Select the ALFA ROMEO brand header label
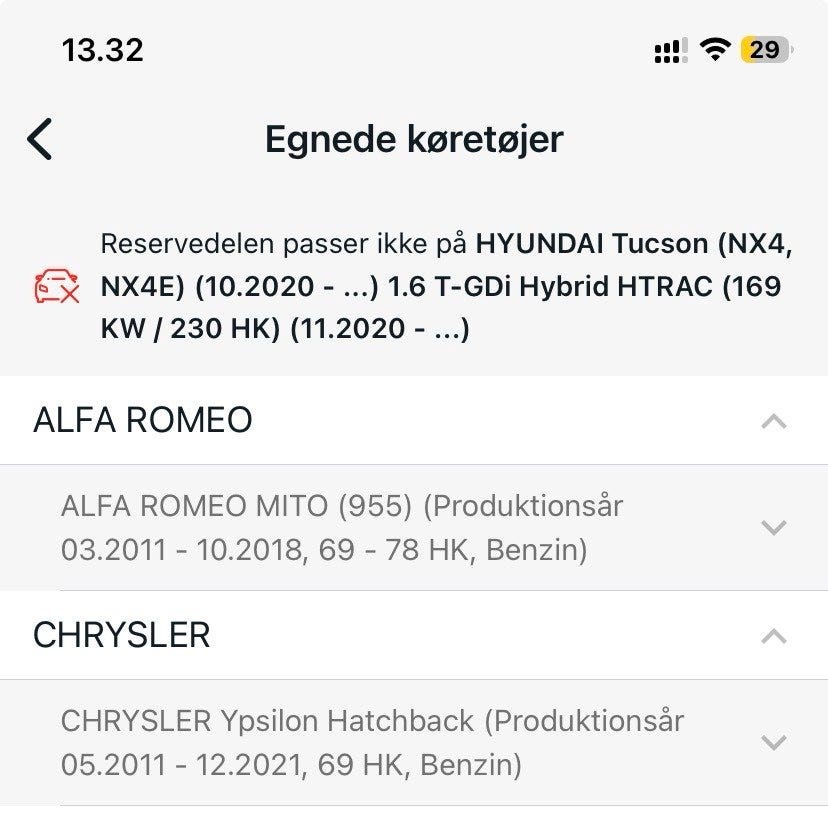 pyautogui.click(x=143, y=420)
